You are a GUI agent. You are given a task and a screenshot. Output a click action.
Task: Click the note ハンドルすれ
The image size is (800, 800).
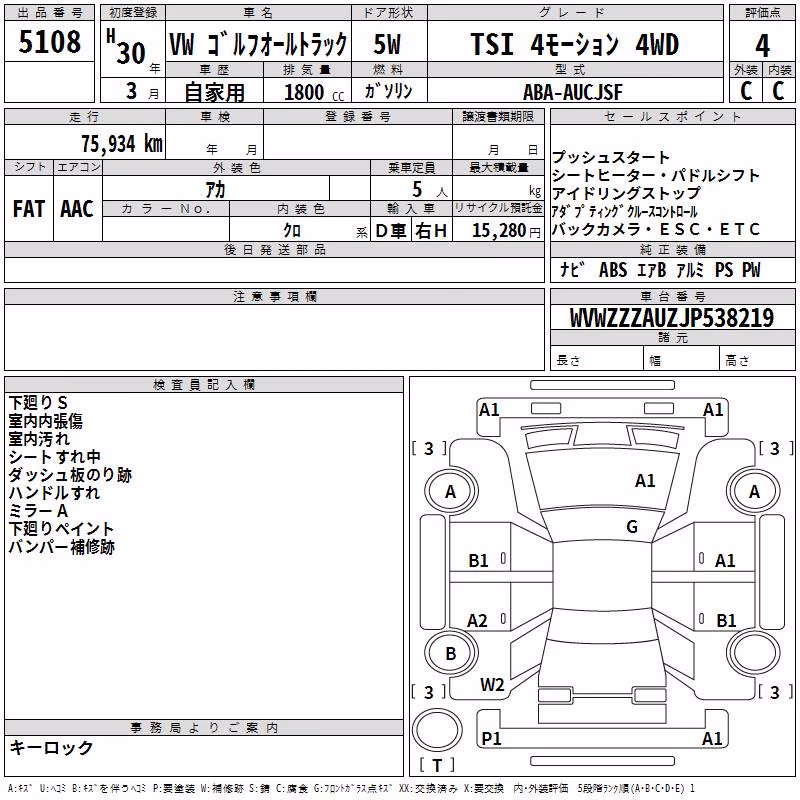[54, 493]
